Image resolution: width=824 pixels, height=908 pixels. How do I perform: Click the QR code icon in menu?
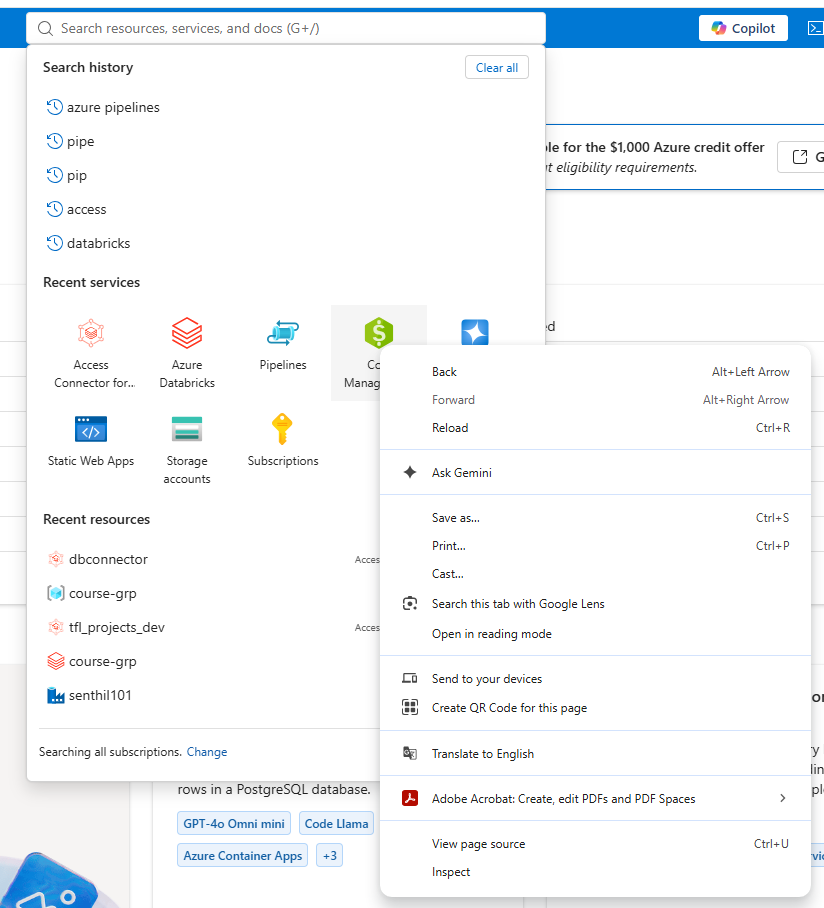(410, 708)
